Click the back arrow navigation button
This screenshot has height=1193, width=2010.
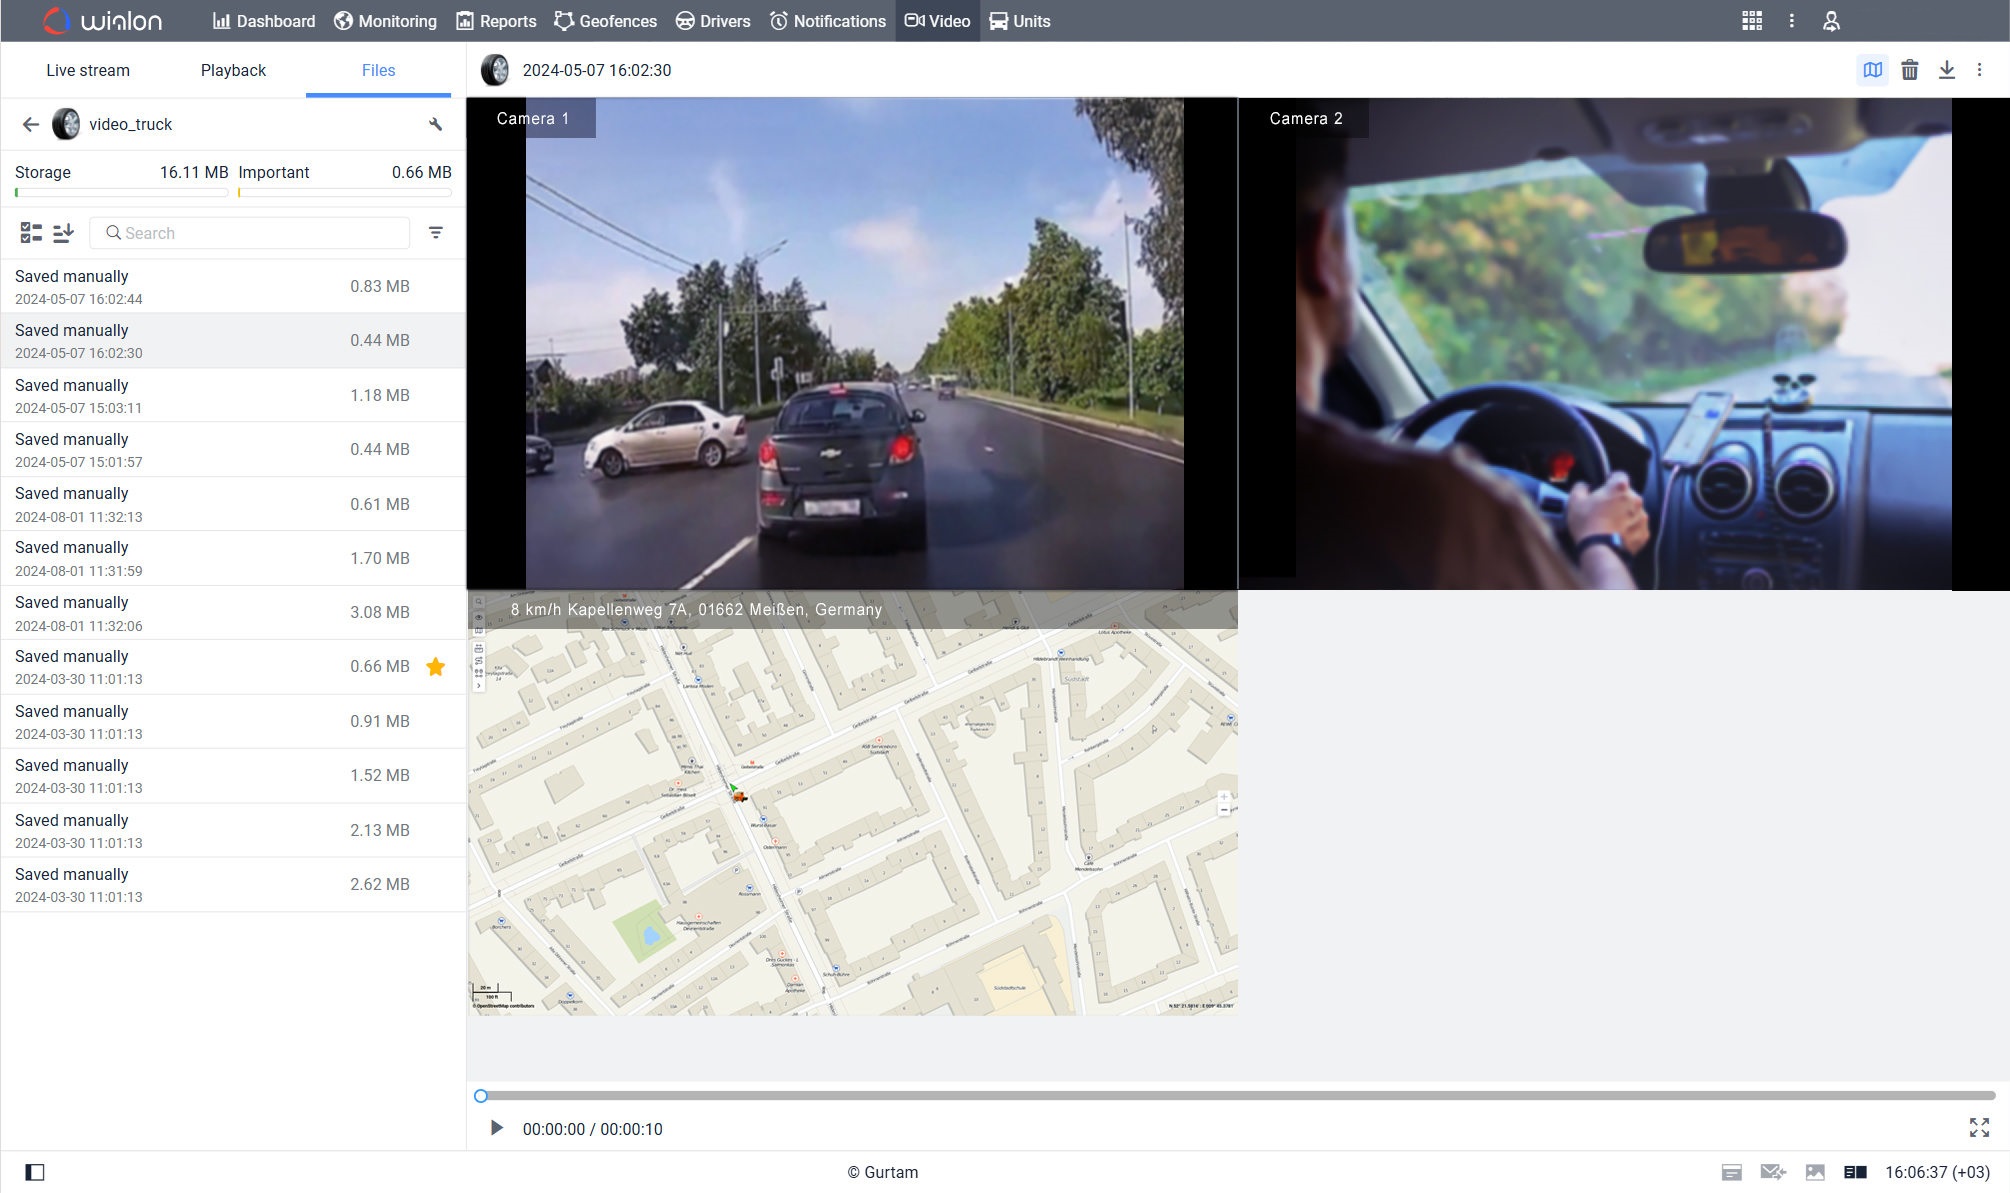point(30,124)
